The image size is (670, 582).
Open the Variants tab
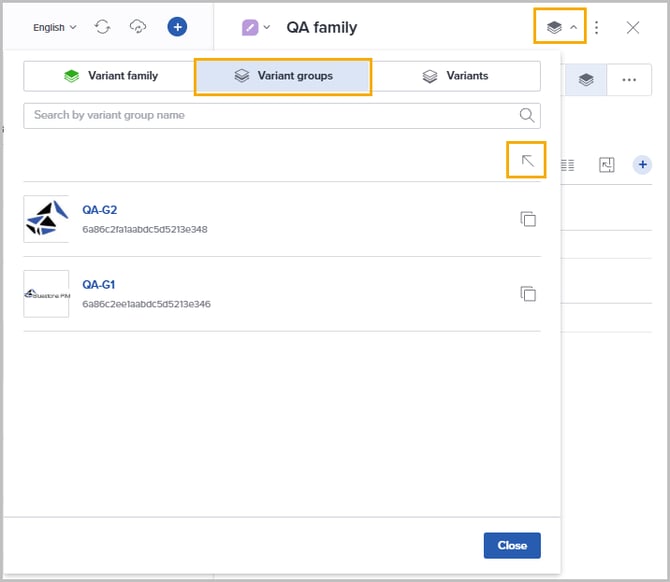click(x=455, y=76)
